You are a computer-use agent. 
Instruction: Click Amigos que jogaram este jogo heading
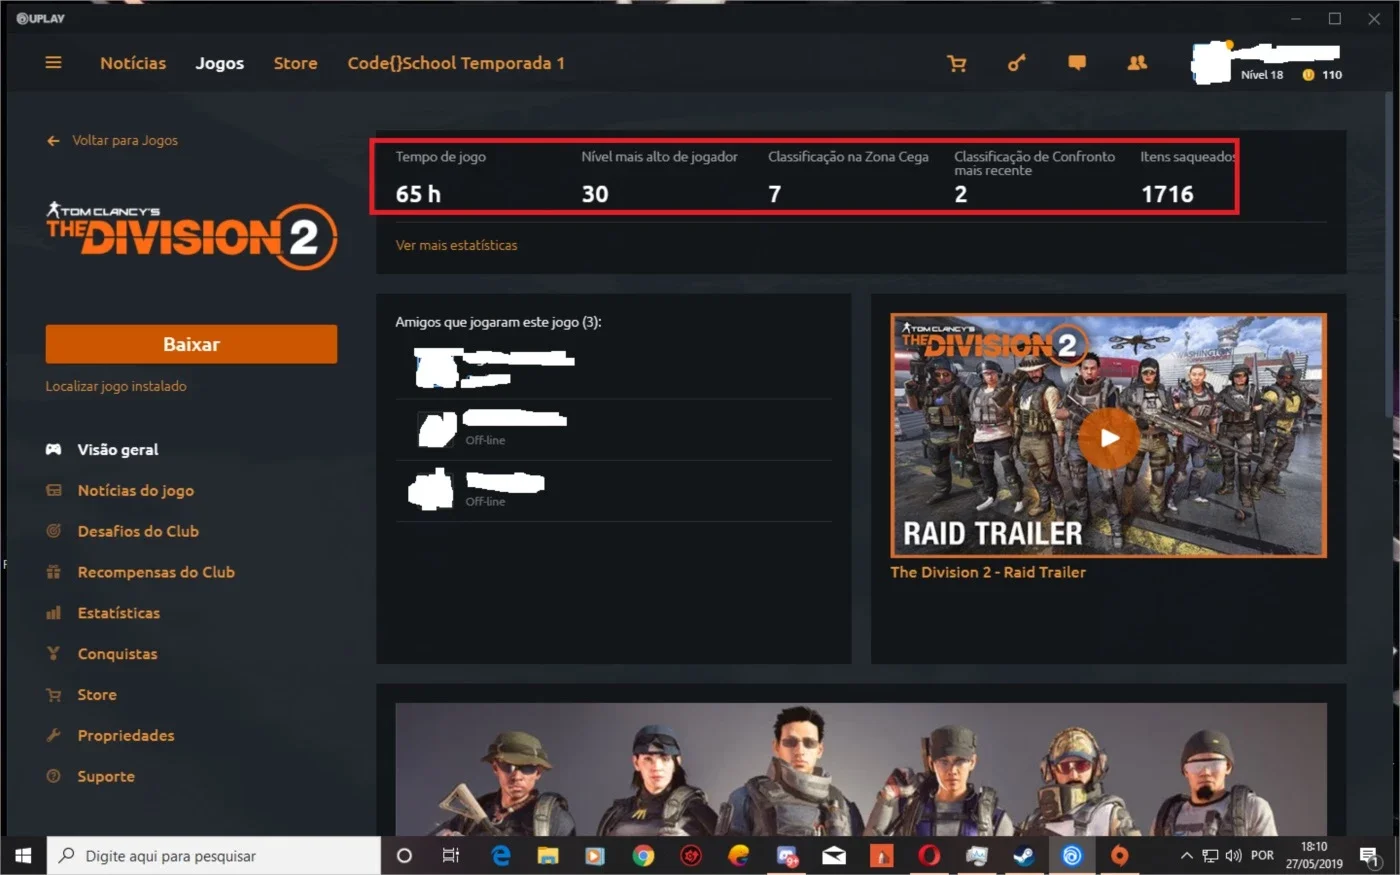point(498,322)
